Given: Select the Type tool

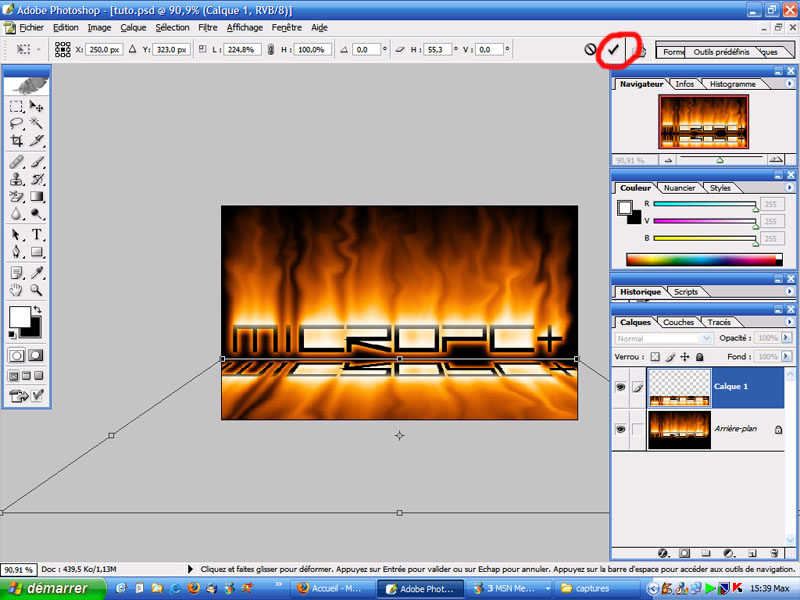Looking at the screenshot, I should (36, 235).
